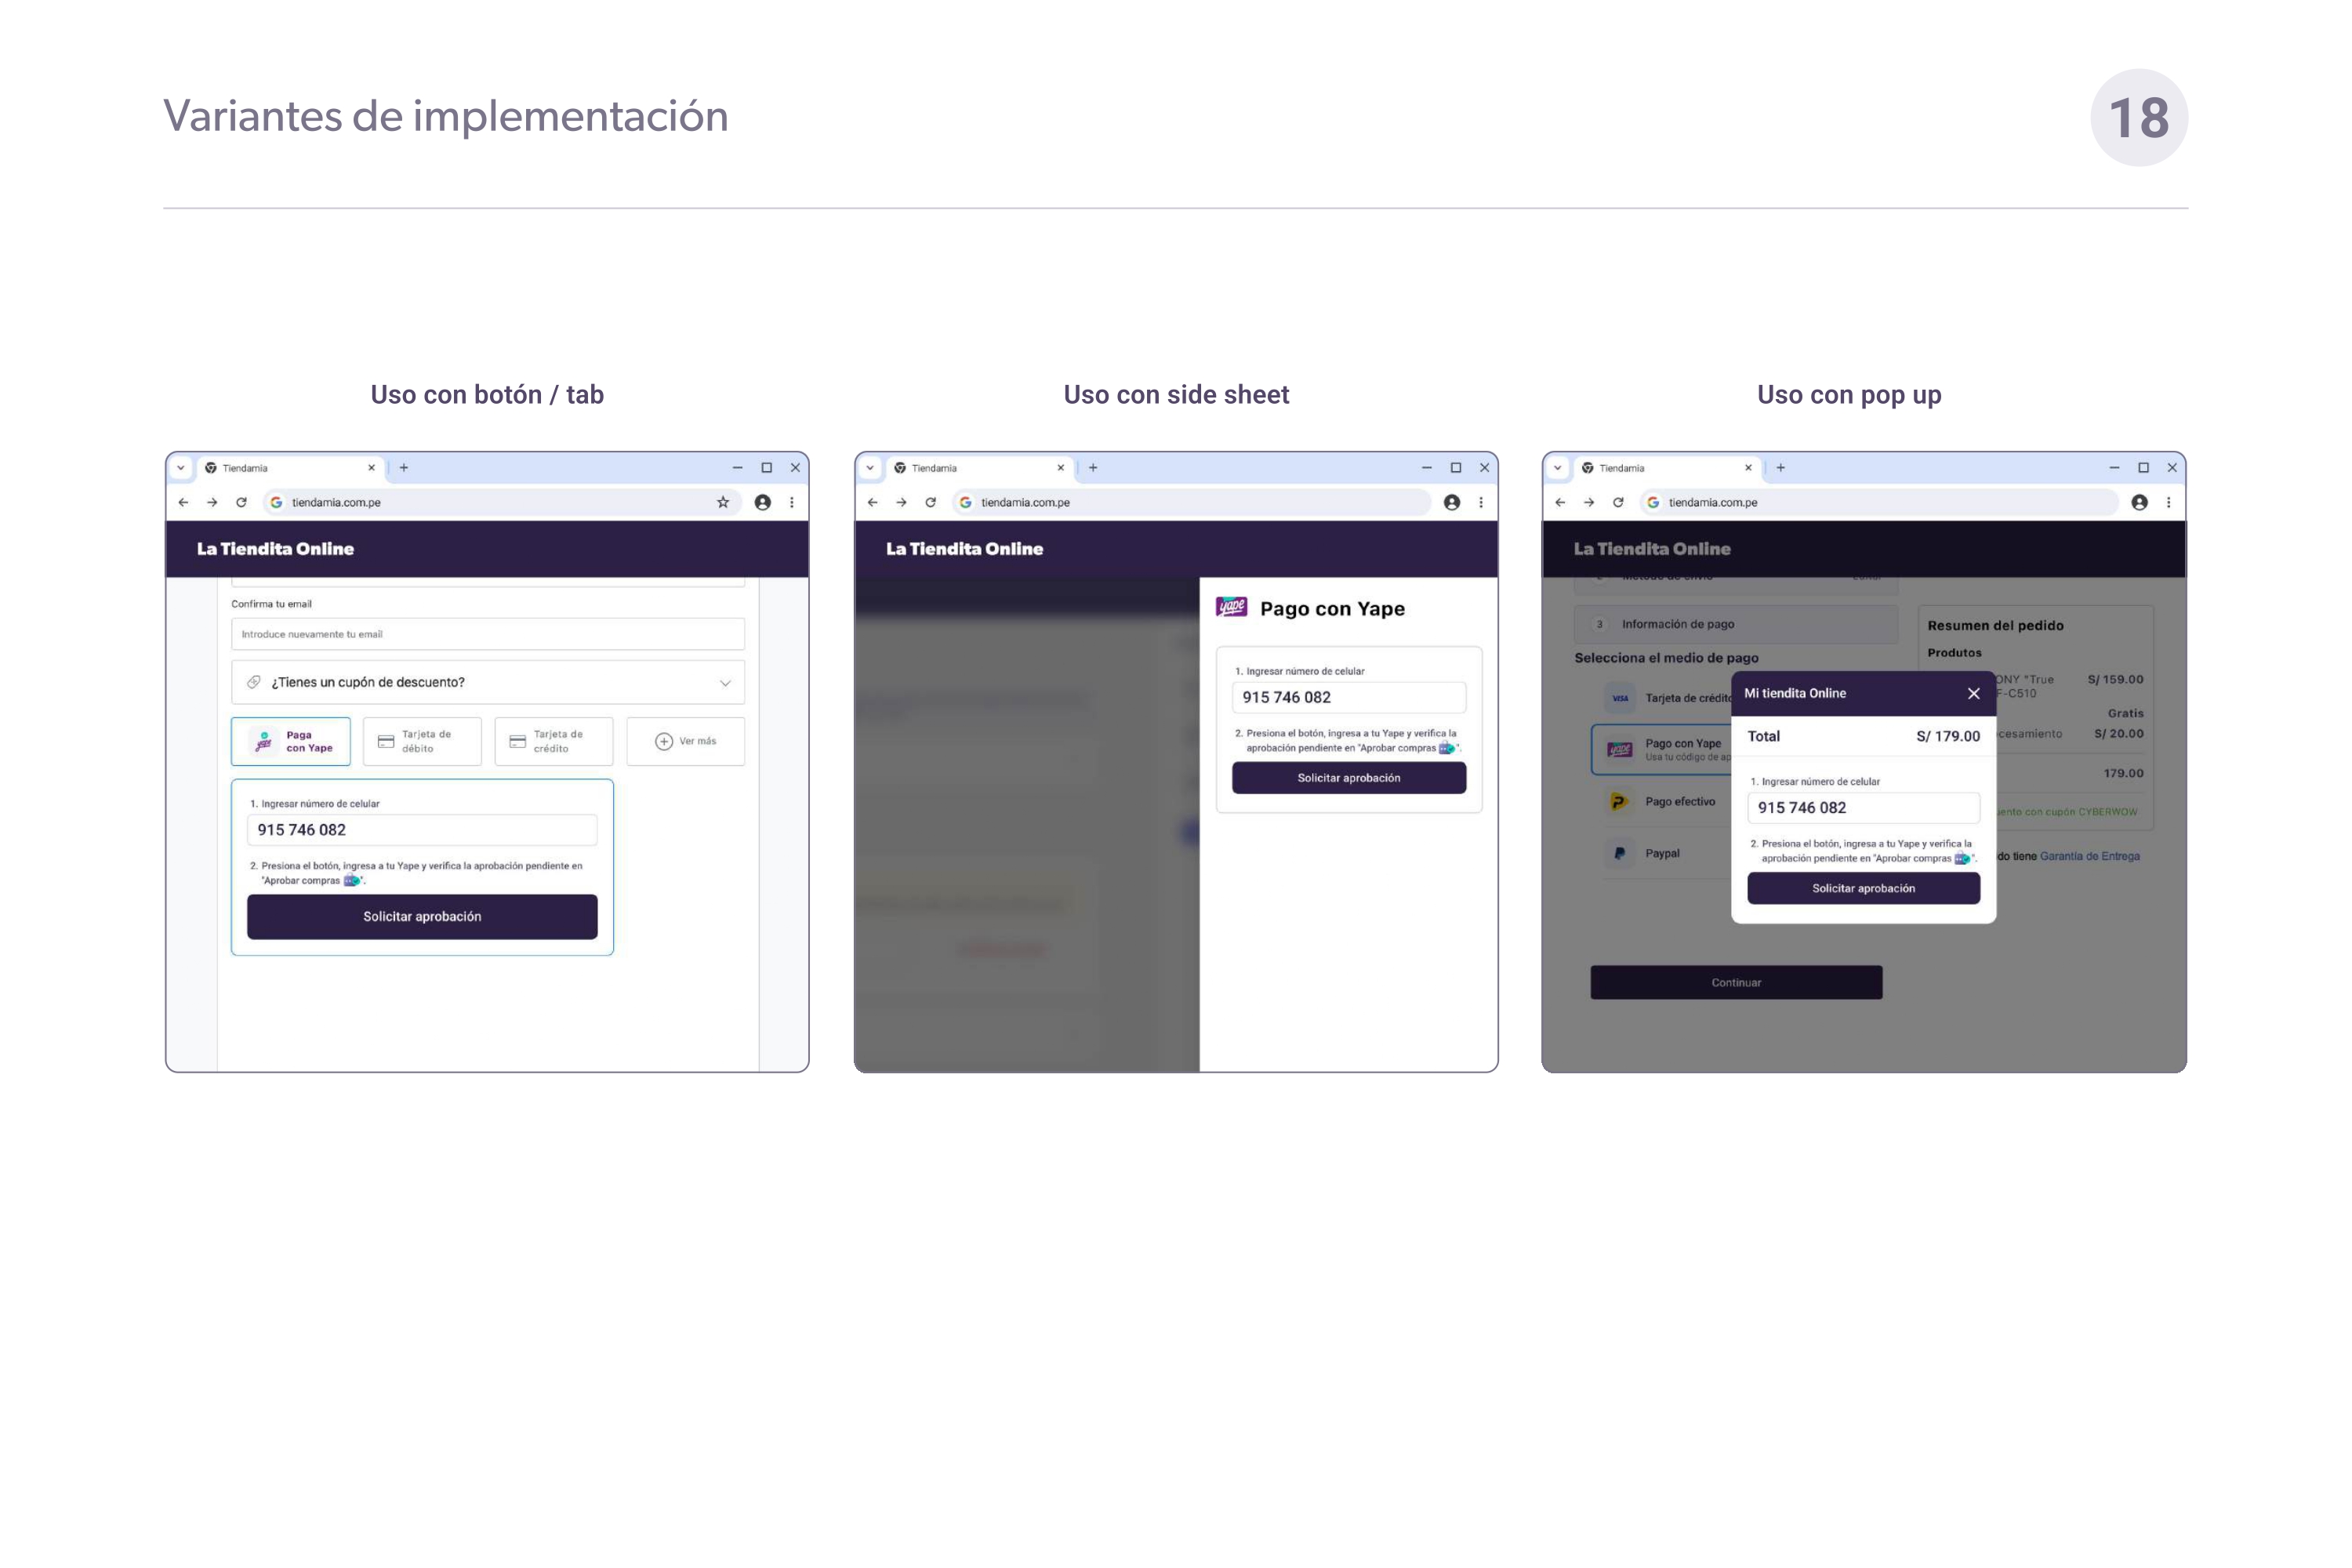Click reload icon in left browser window
The width and height of the screenshot is (2352, 1568).
[241, 502]
